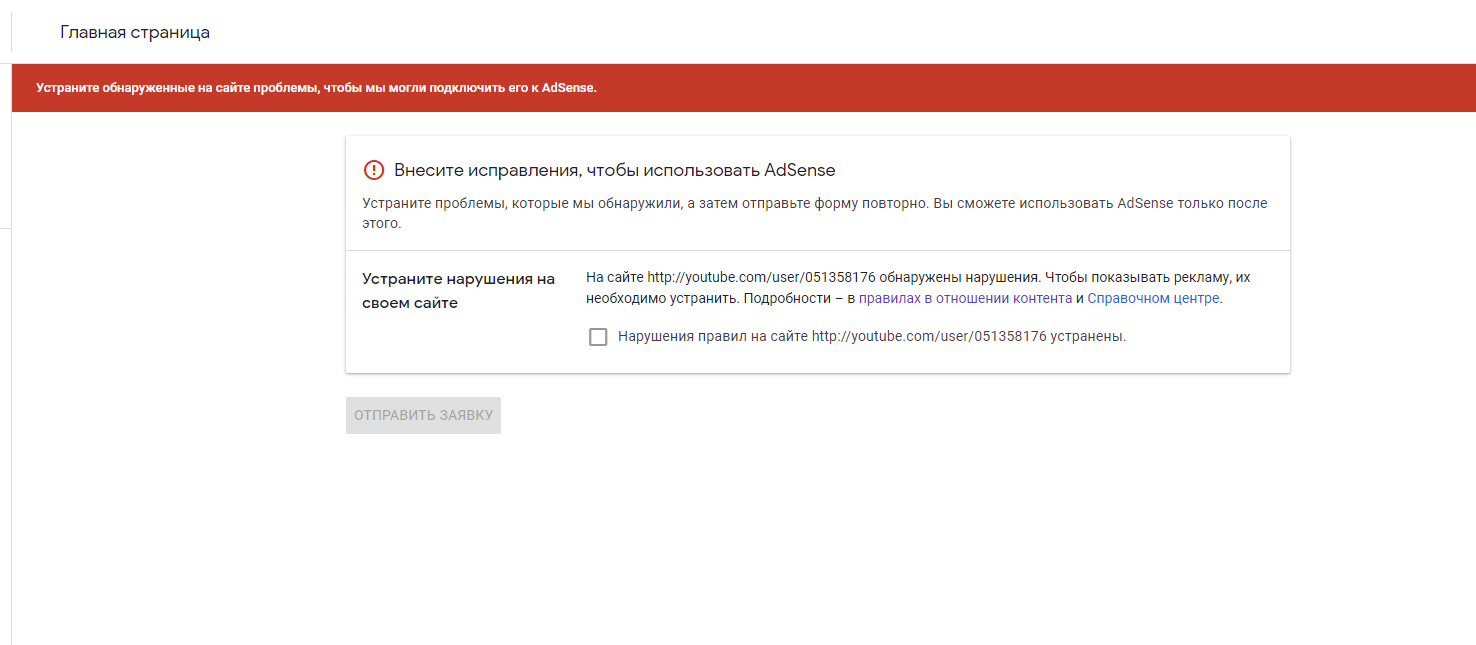Screen dimensions: 1476x645
Task: Click the red banner warning message
Action: click(316, 88)
